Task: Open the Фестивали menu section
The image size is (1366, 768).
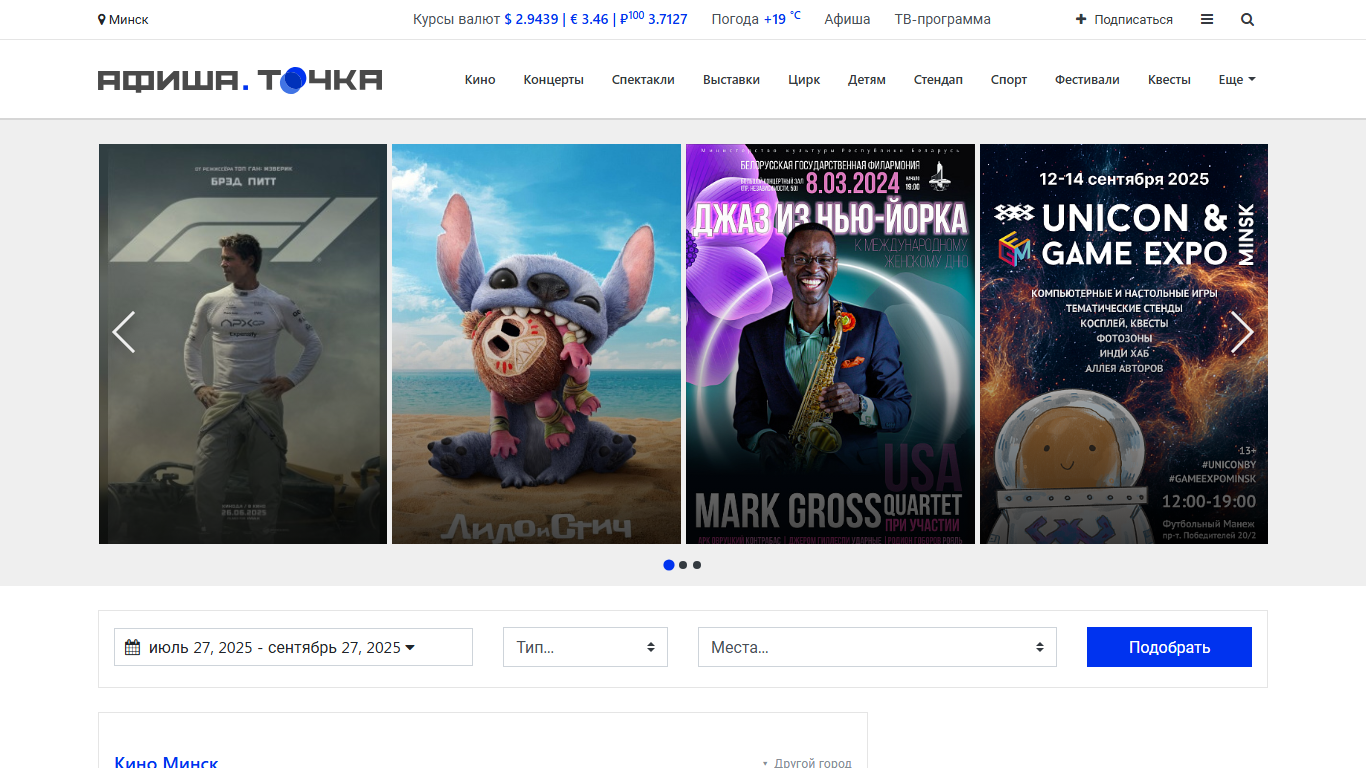Action: pos(1087,80)
